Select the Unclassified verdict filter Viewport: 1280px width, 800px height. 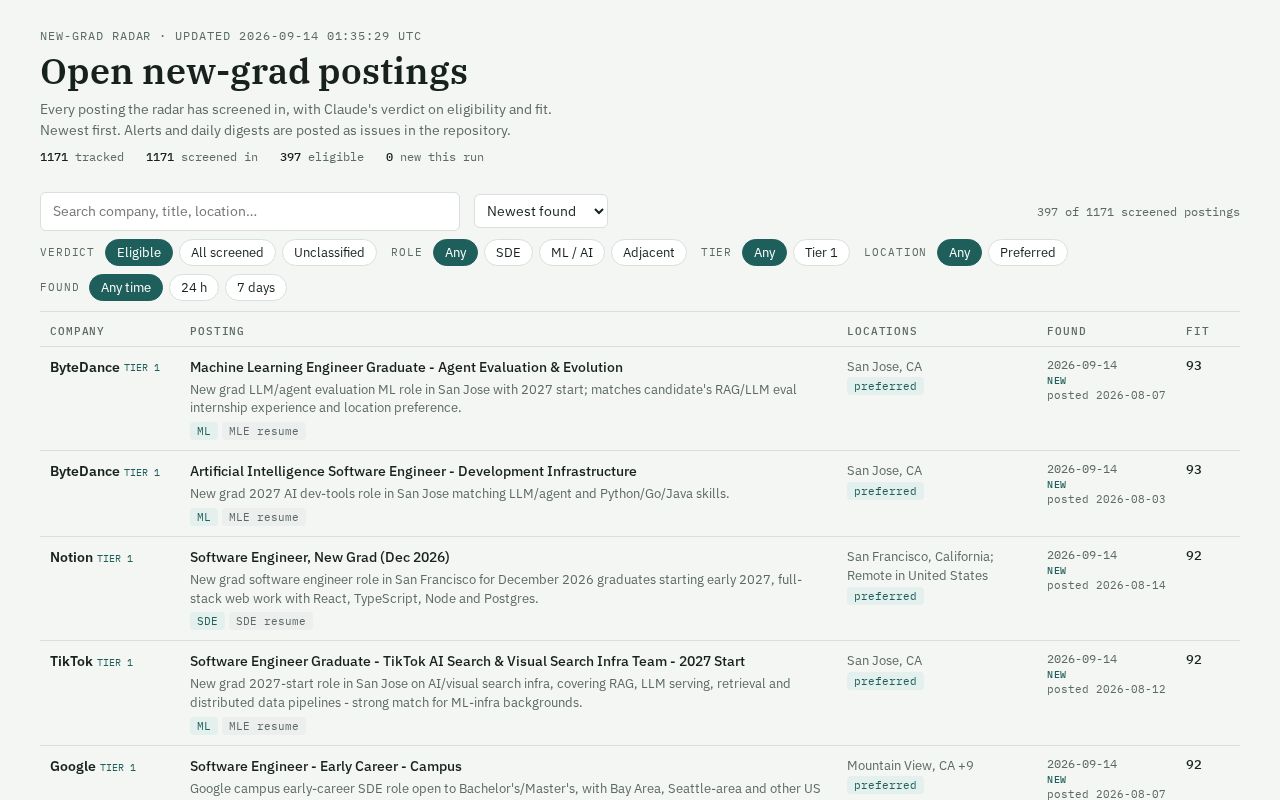pyautogui.click(x=329, y=252)
